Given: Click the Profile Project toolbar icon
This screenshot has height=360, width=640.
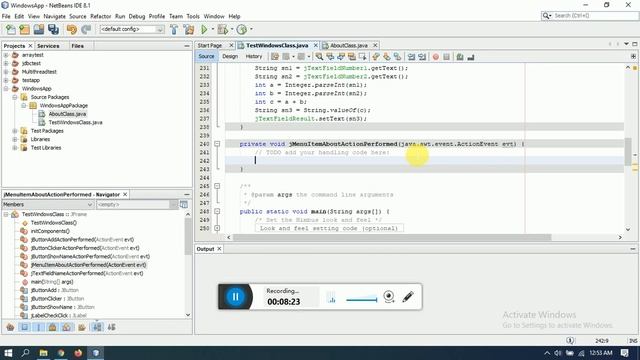Looking at the screenshot, I should [242, 29].
